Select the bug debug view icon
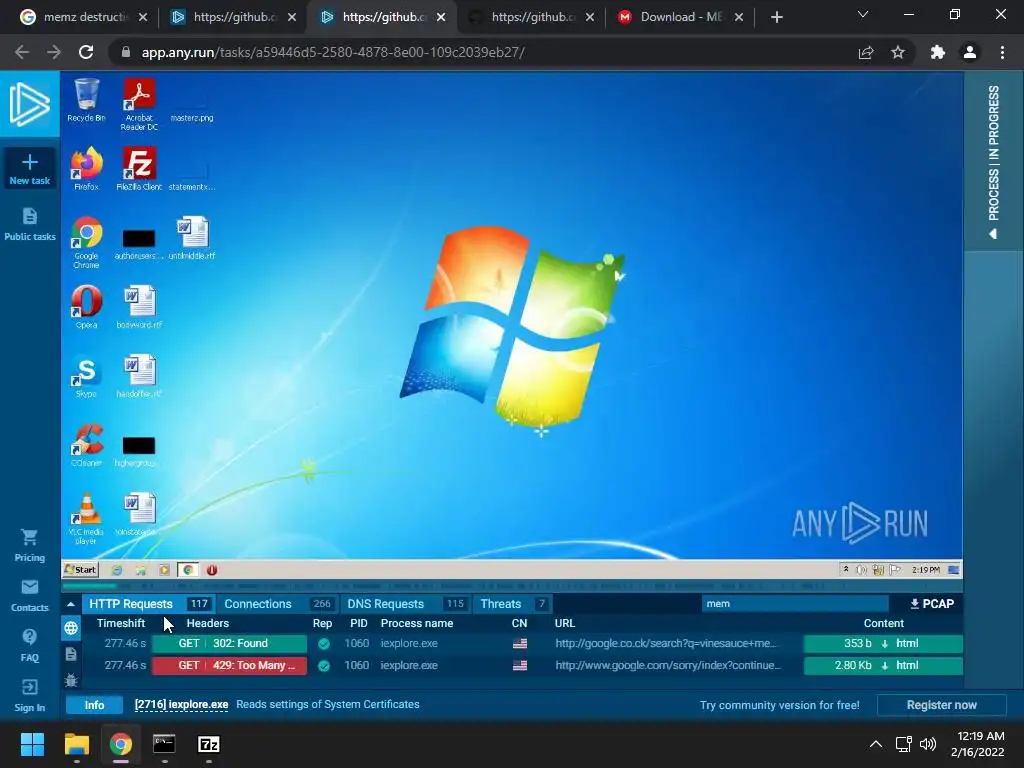1024x768 pixels. pyautogui.click(x=71, y=680)
